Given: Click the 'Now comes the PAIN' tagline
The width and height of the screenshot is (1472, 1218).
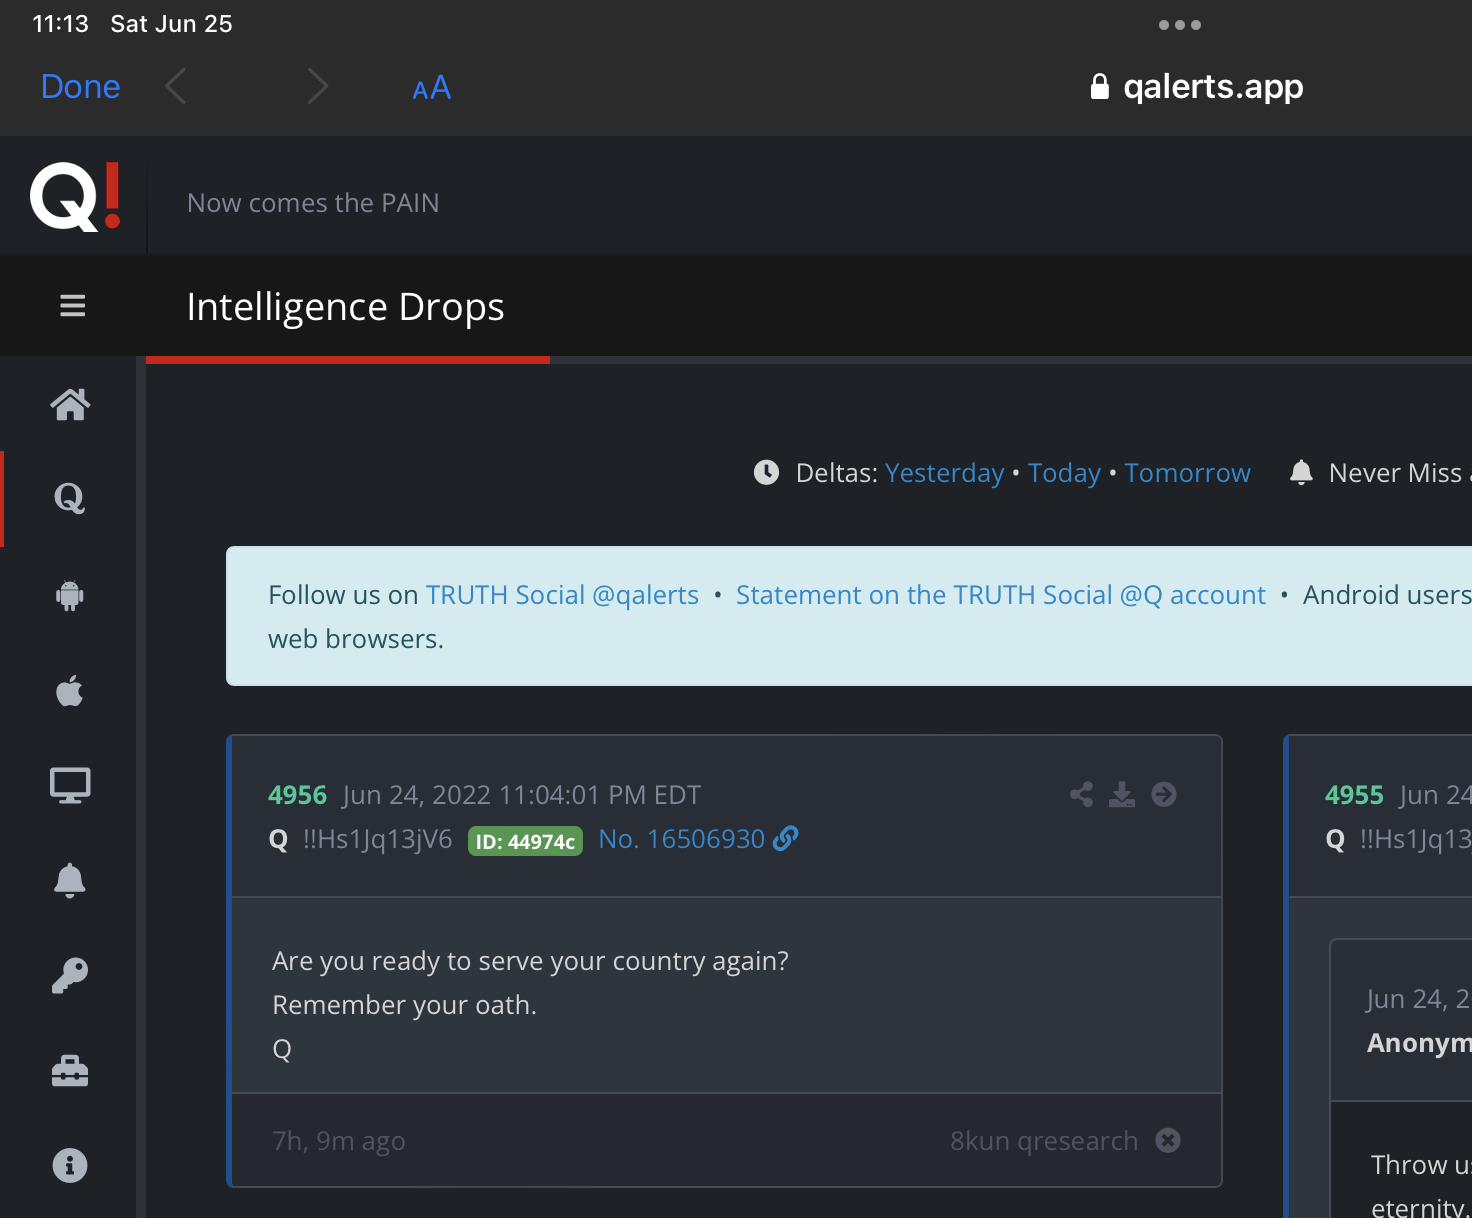Looking at the screenshot, I should [313, 203].
